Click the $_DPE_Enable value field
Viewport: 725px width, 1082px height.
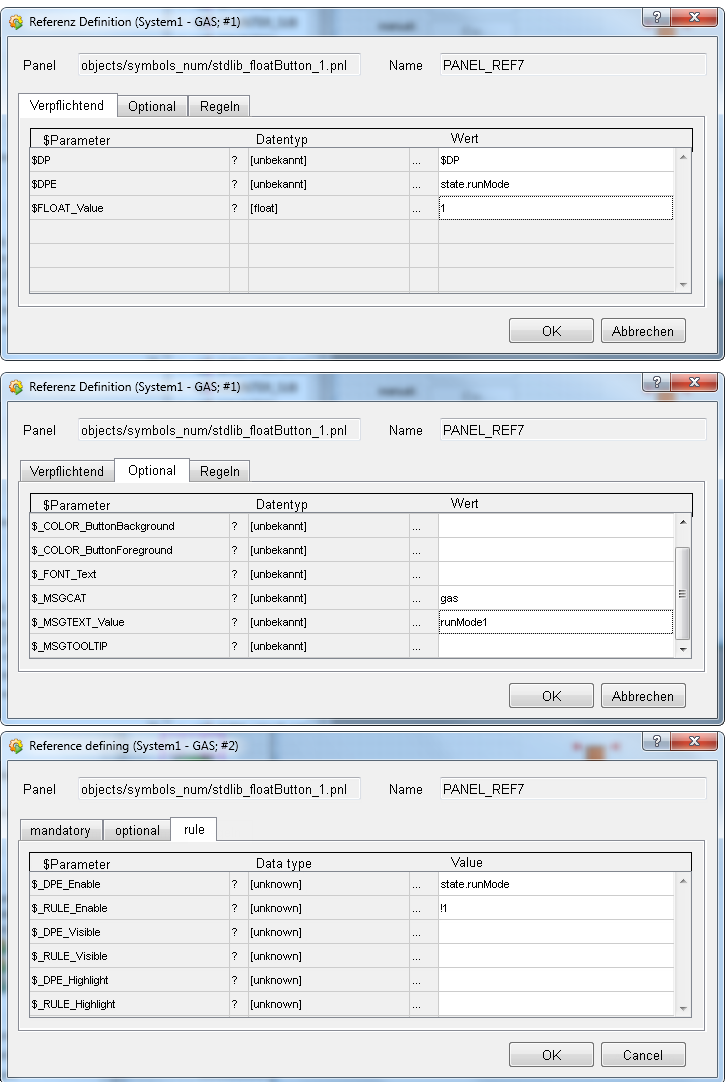click(556, 884)
